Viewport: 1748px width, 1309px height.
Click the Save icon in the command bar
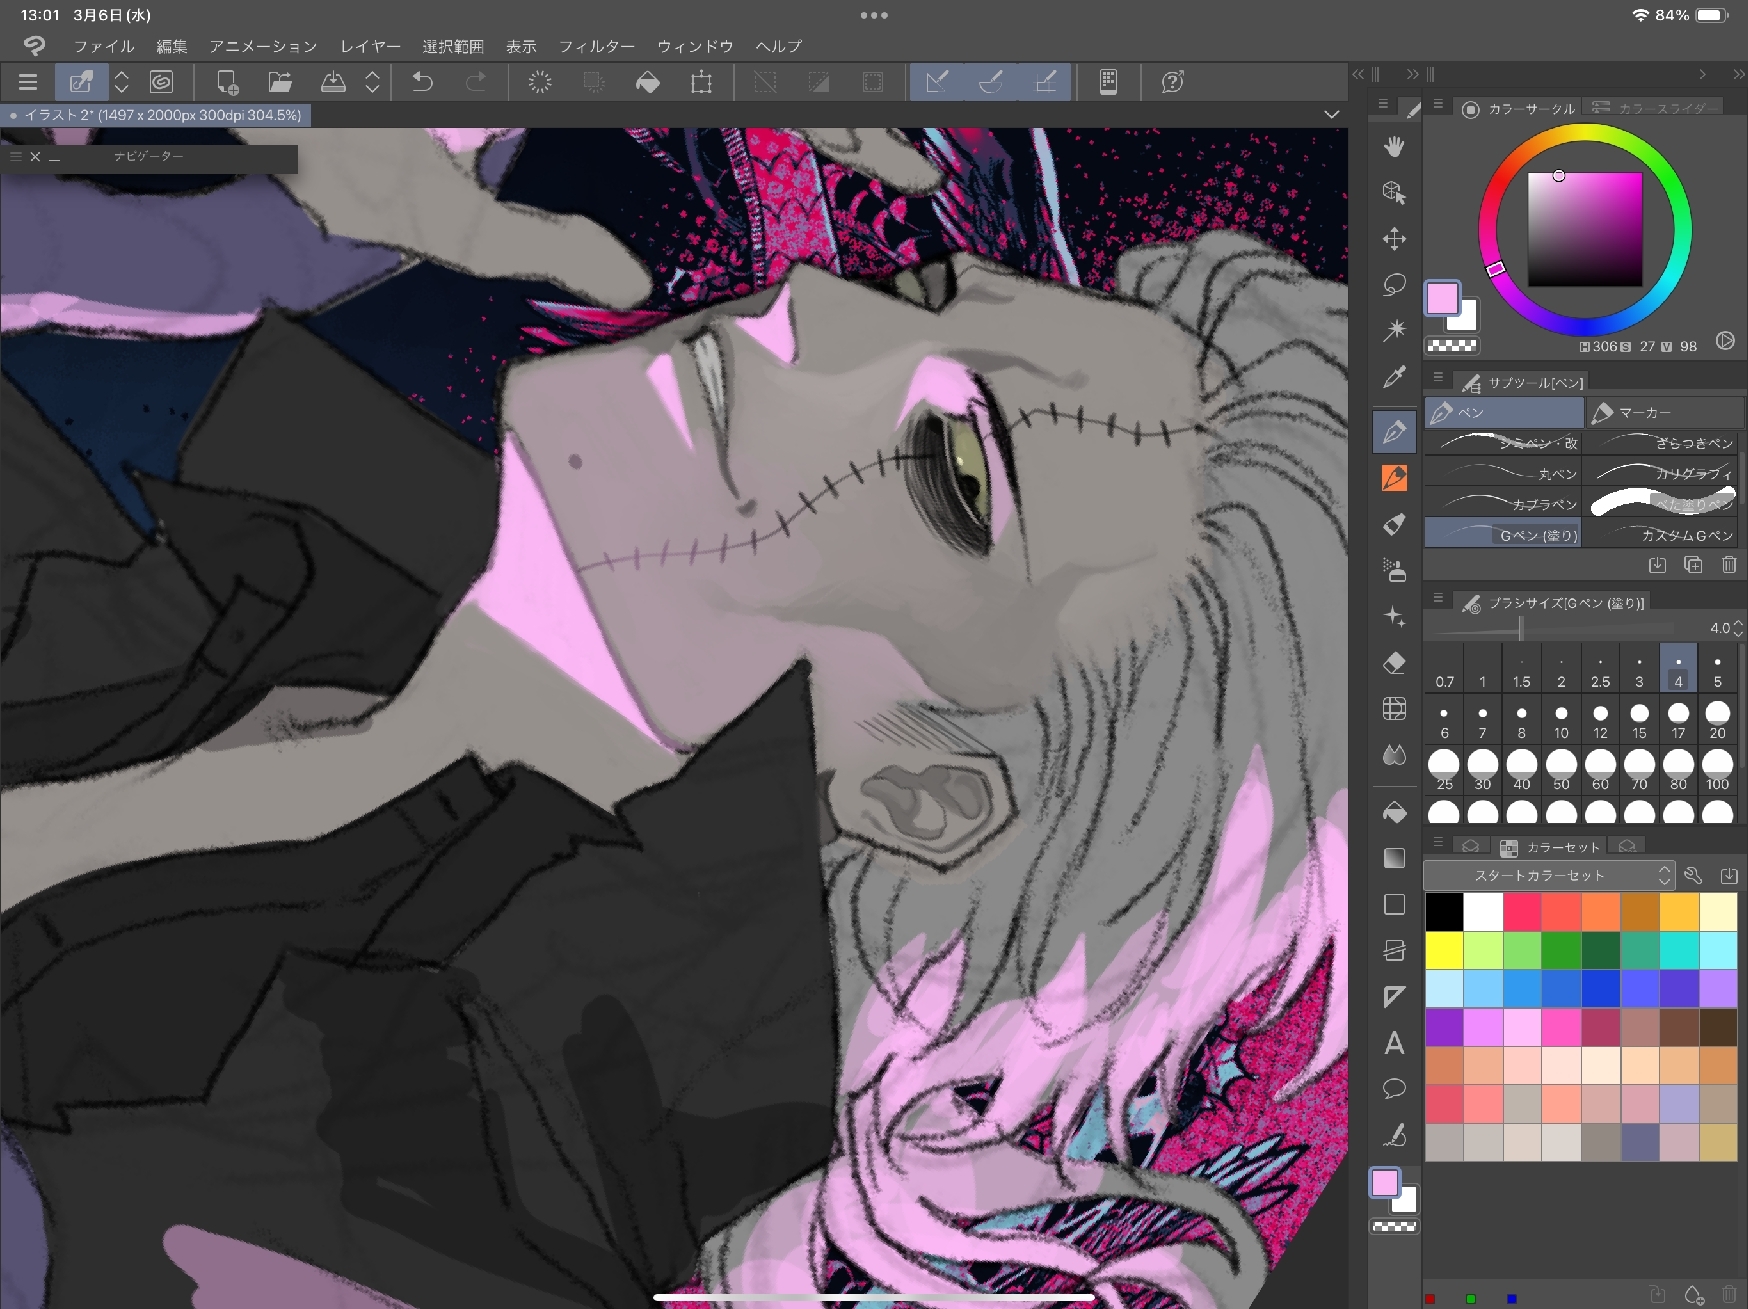point(333,82)
